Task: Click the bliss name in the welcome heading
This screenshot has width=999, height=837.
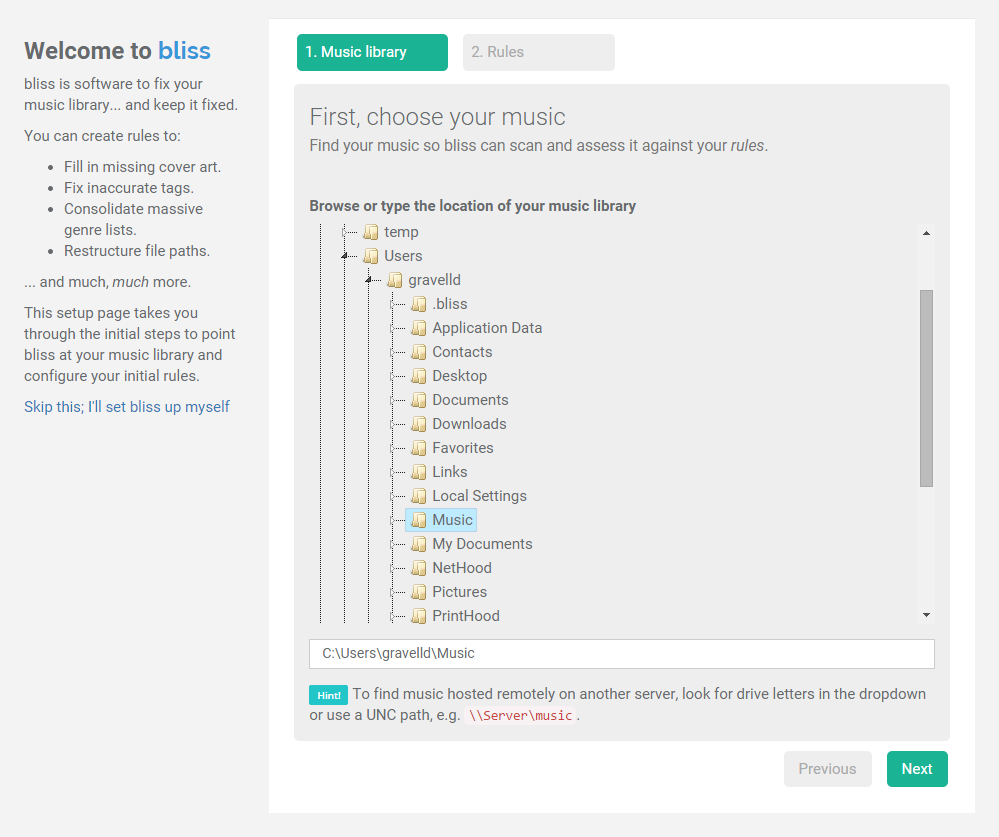Action: pos(184,51)
